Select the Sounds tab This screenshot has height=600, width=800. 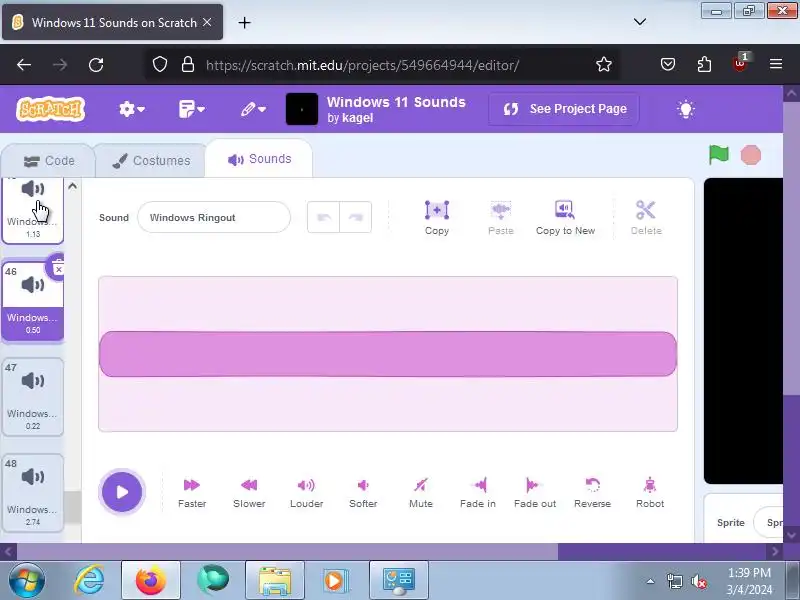pos(259,159)
